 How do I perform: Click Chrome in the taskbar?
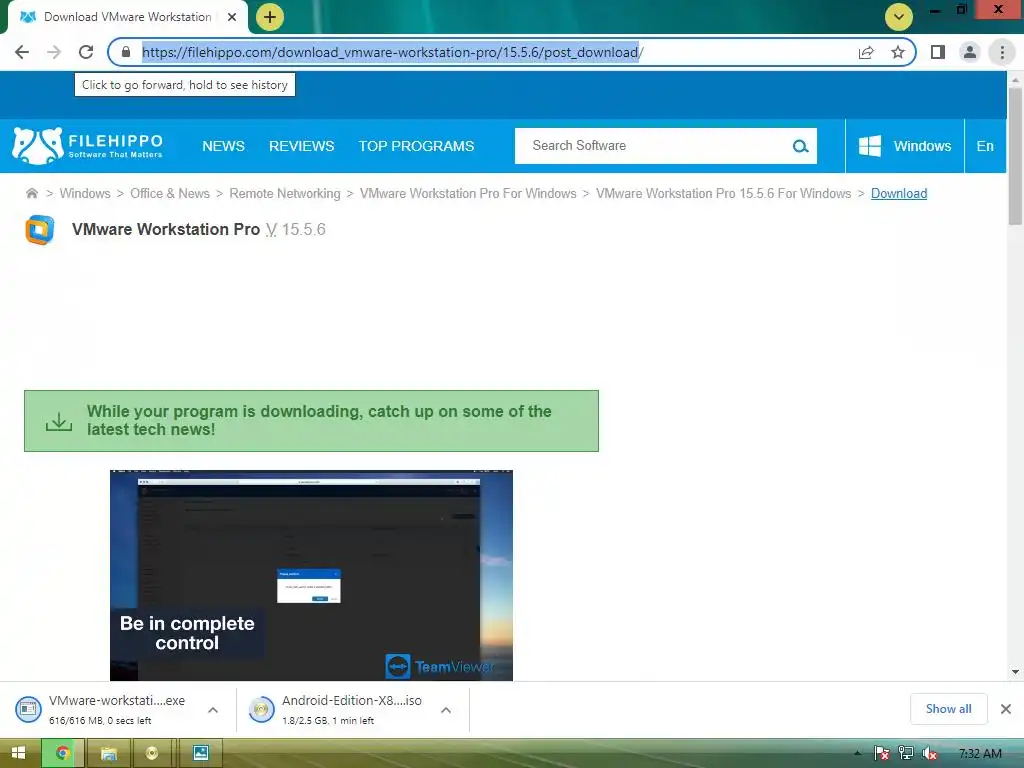(63, 753)
